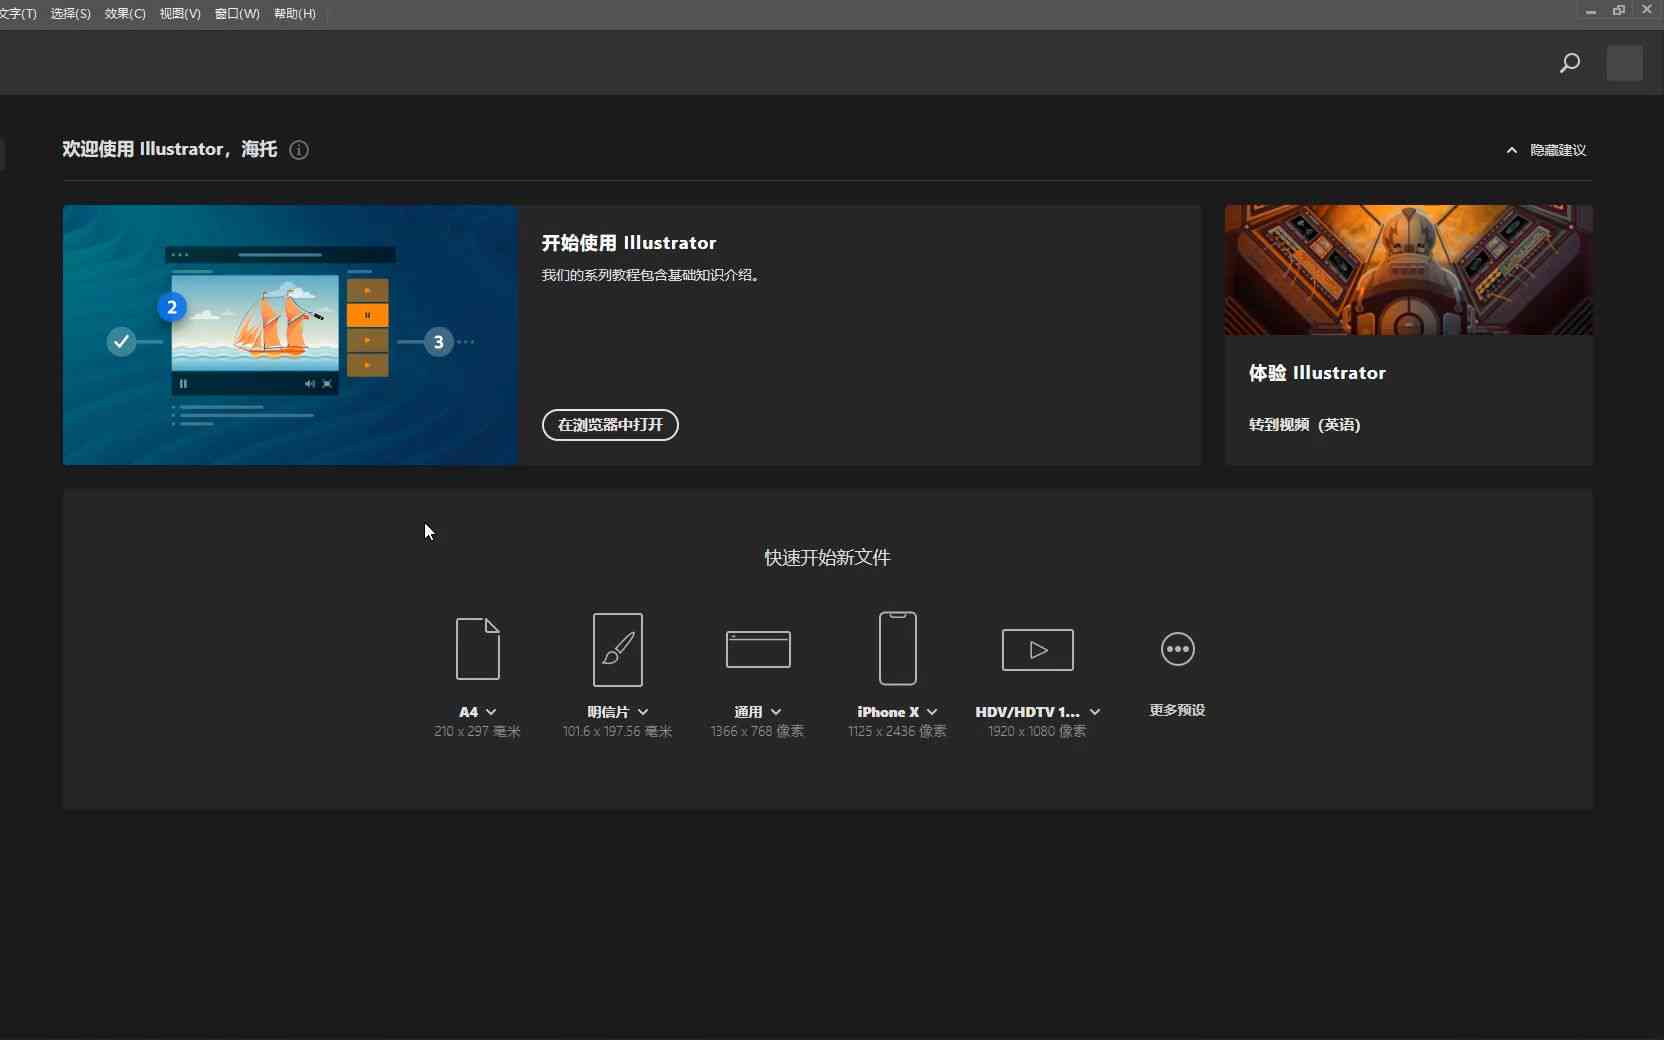
Task: Open the 选择(S) menu
Action: [70, 14]
